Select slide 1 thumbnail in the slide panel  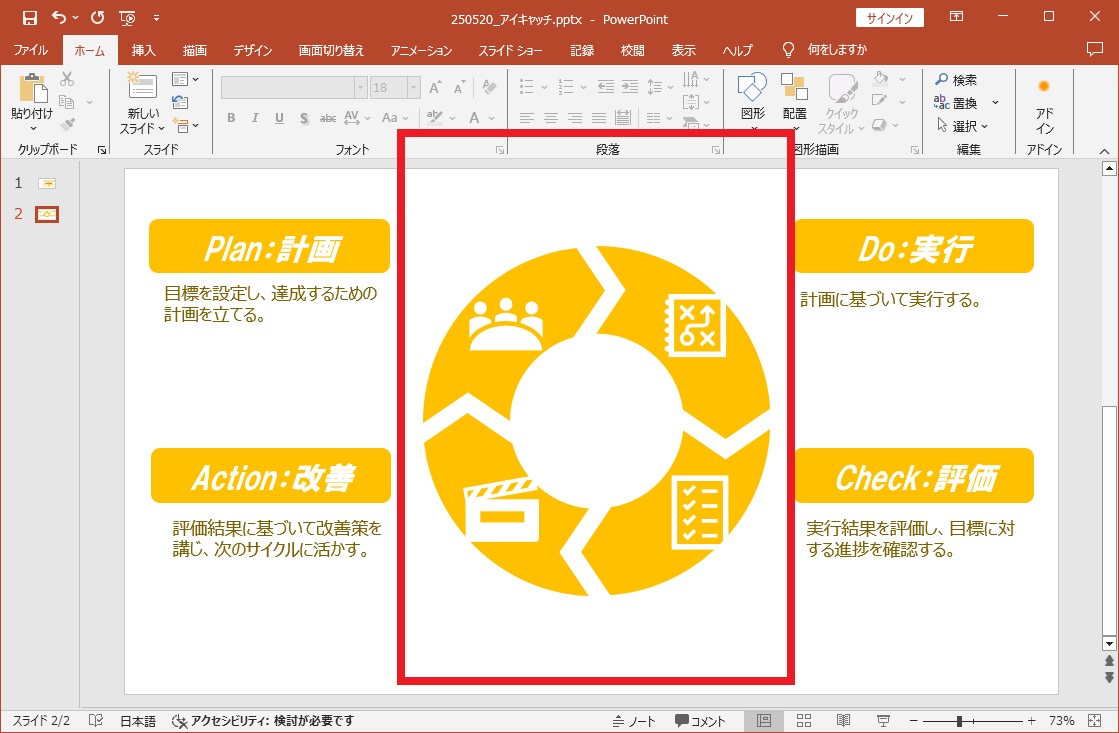pos(47,183)
